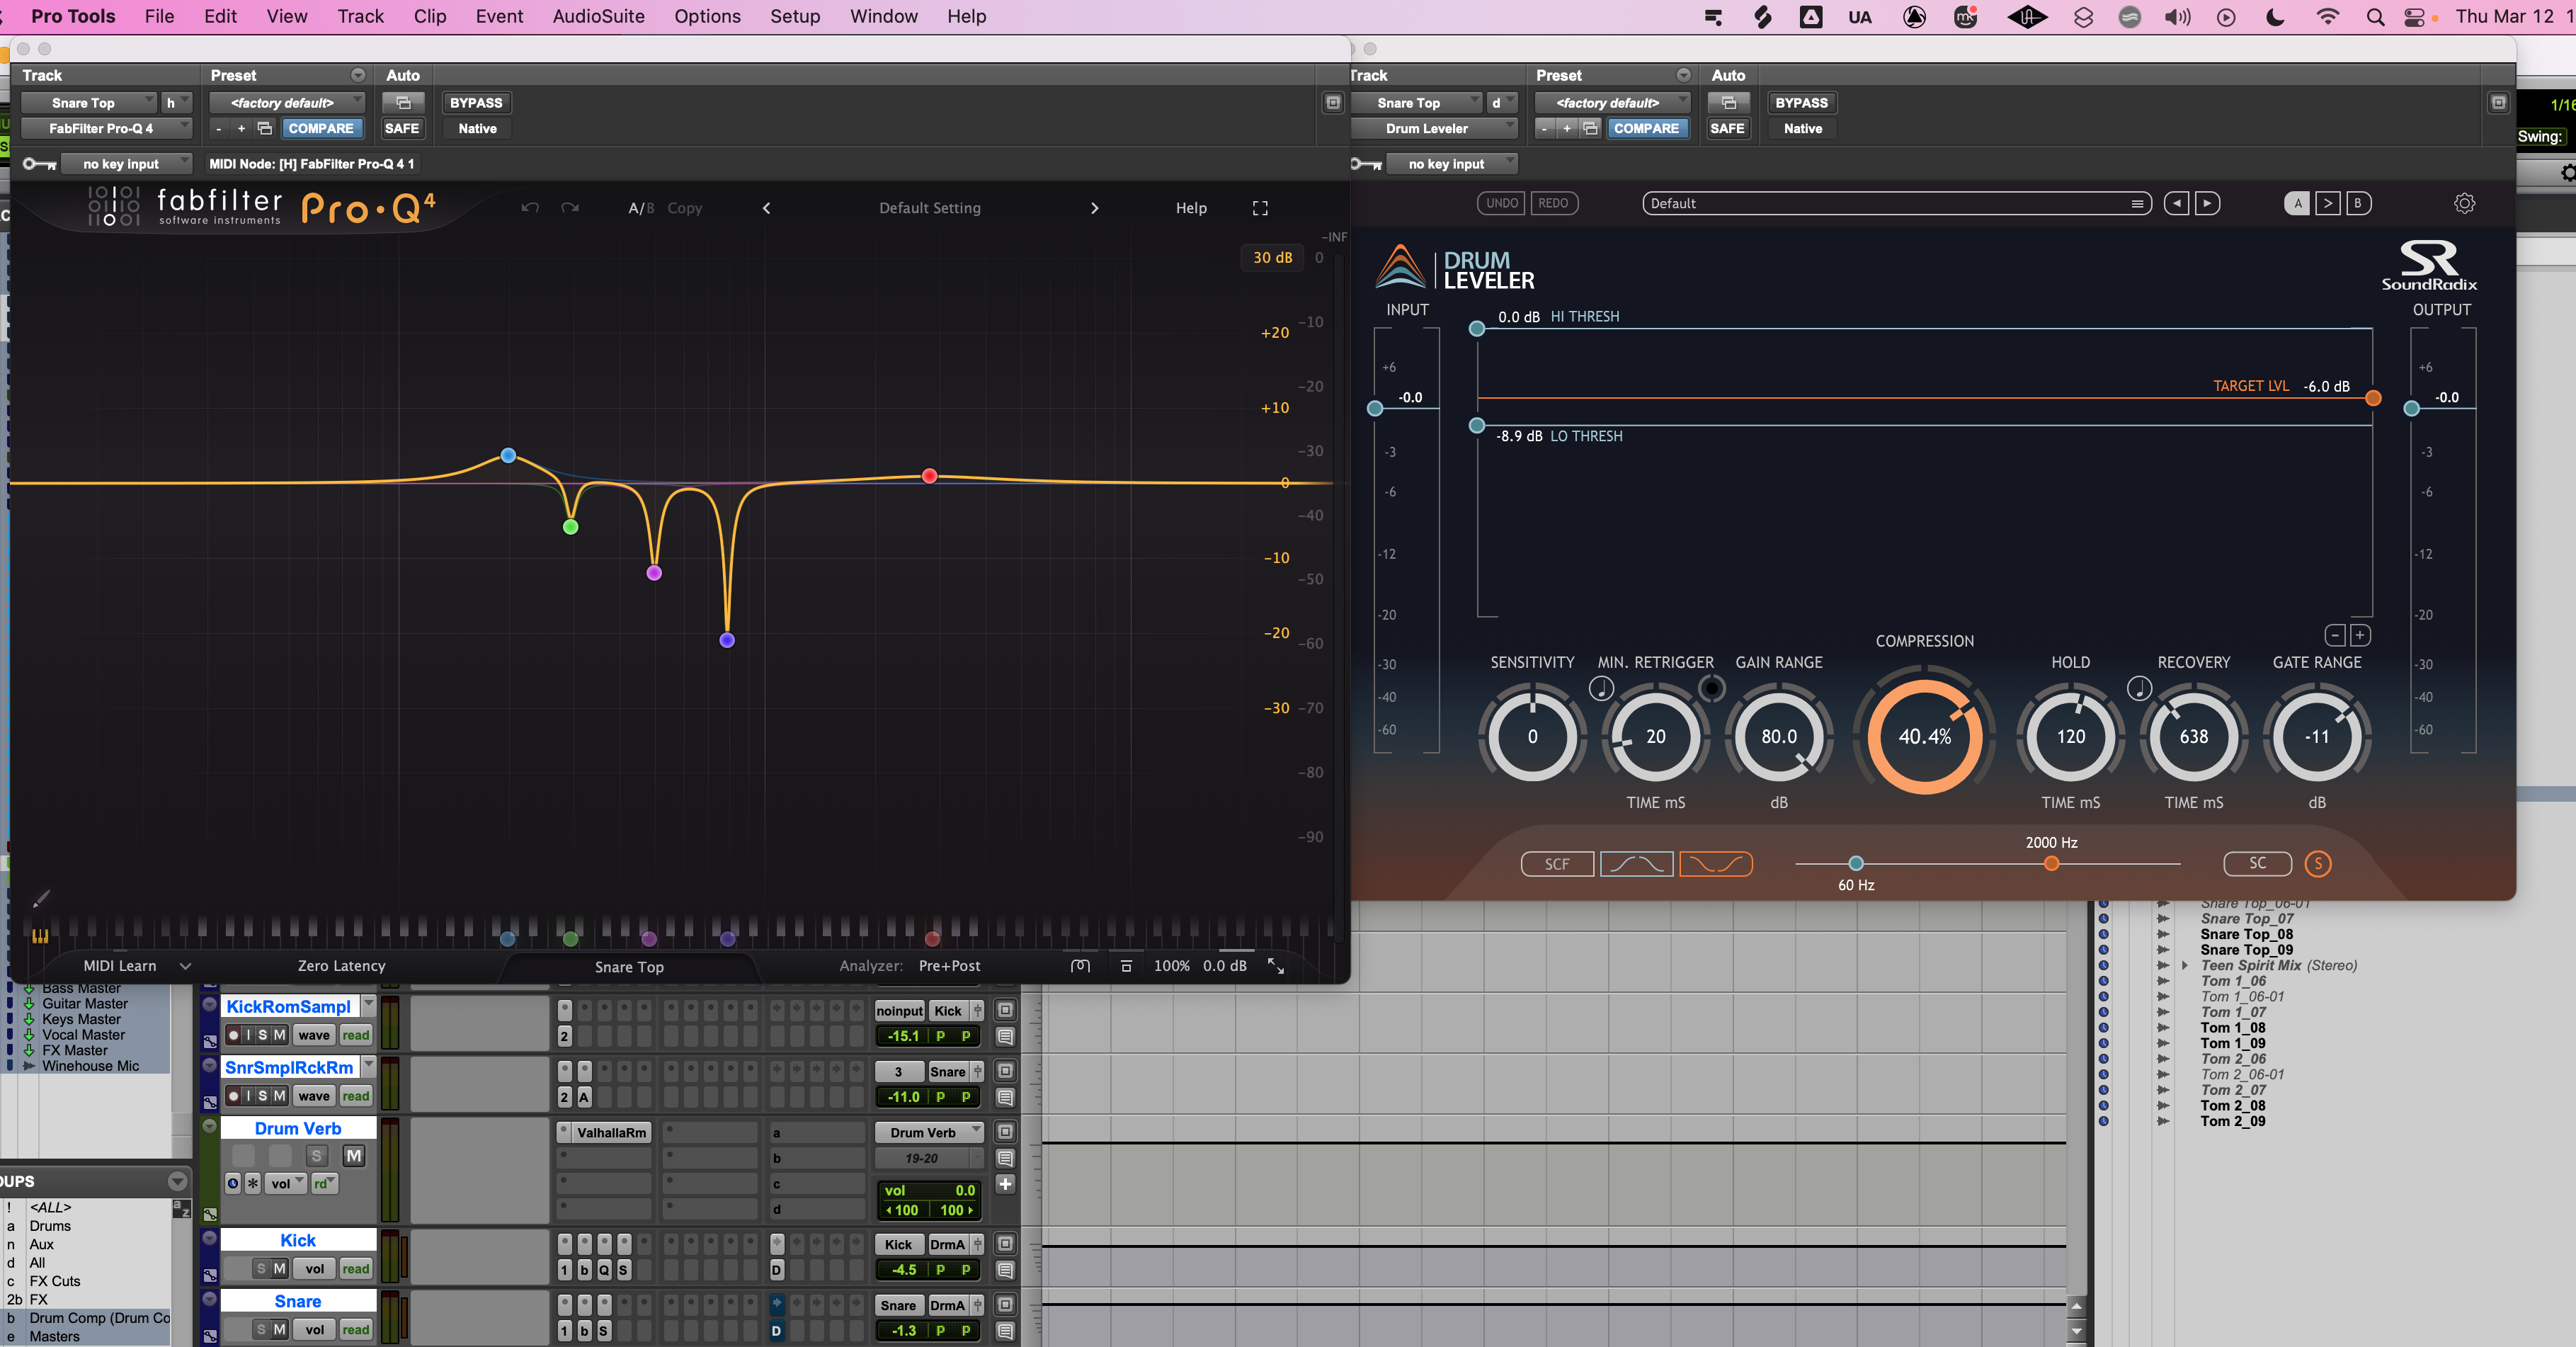This screenshot has width=2576, height=1347.
Task: Select the red EQ band node
Action: click(930, 476)
